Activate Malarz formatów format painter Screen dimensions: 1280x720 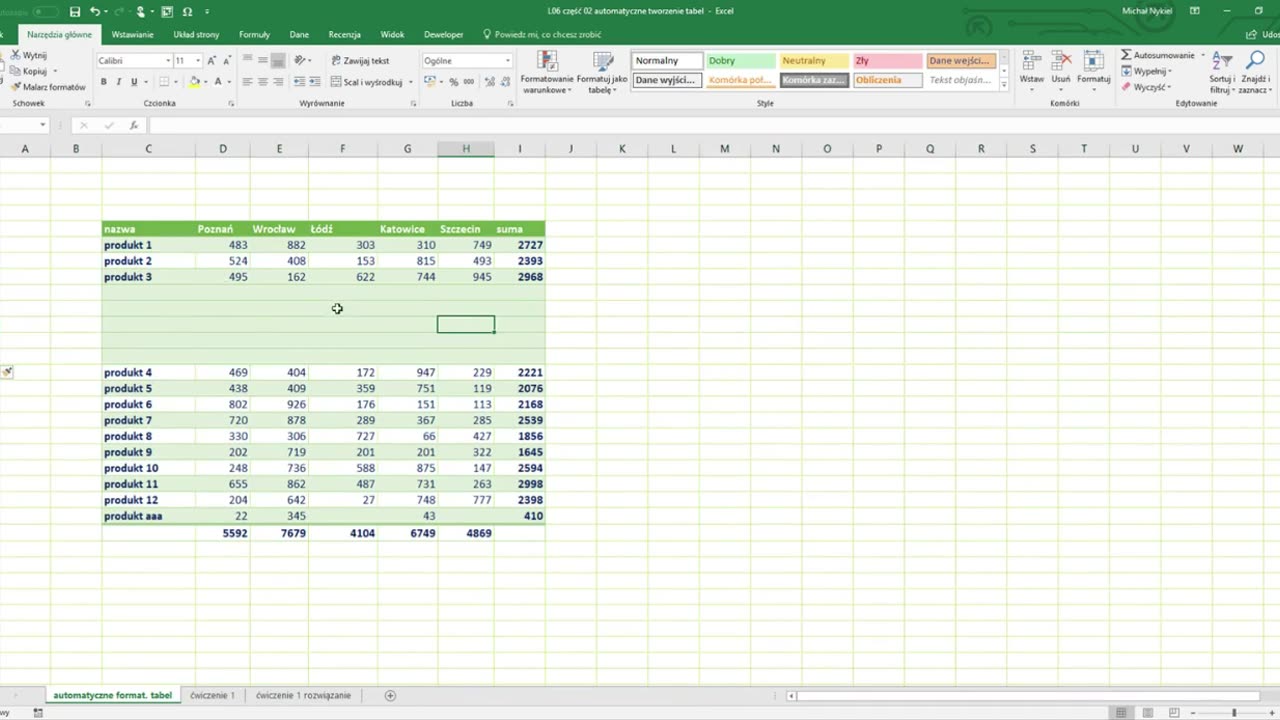tap(46, 87)
